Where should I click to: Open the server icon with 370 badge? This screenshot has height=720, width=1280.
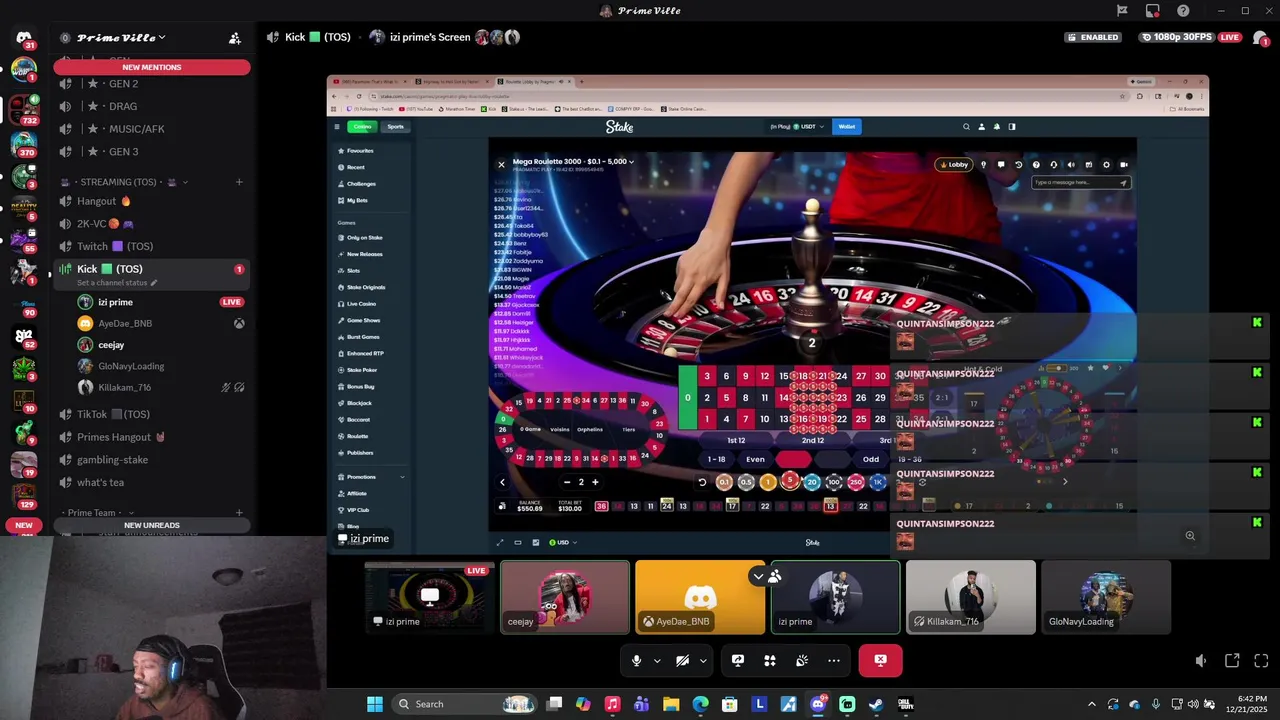(24, 143)
